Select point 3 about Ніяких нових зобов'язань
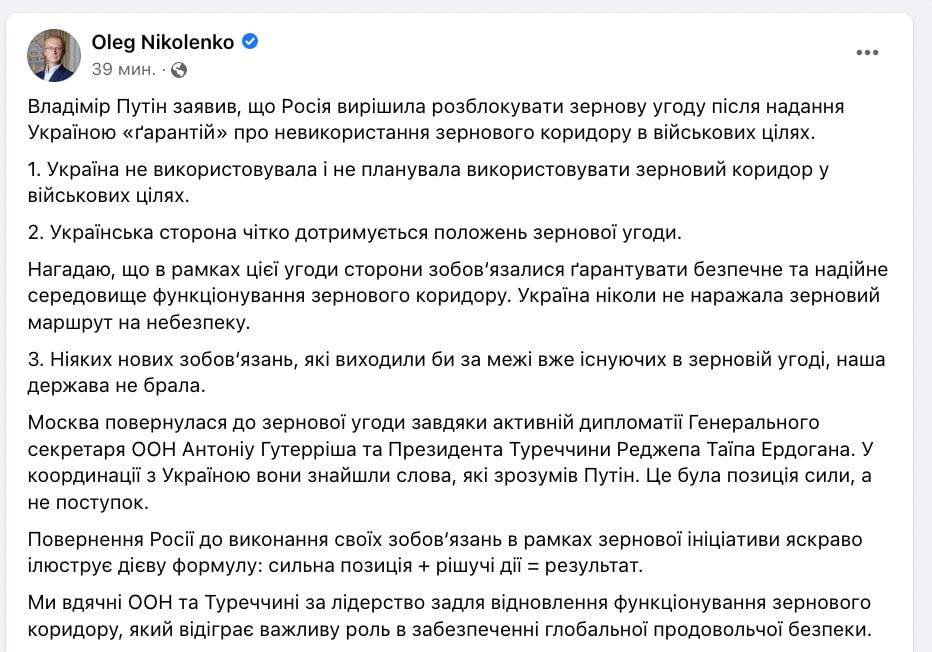Image resolution: width=932 pixels, height=652 pixels. point(456,372)
